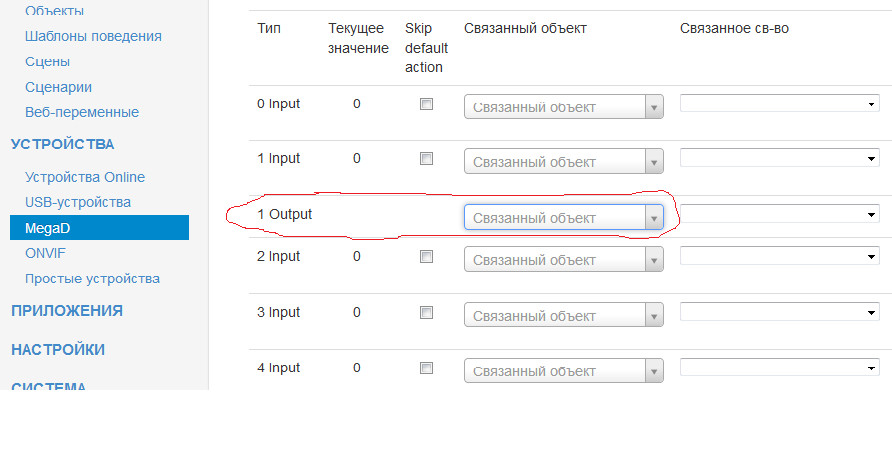Open linked object dropdown for 3 Input
Viewport: 892px width, 460px height.
pos(563,314)
